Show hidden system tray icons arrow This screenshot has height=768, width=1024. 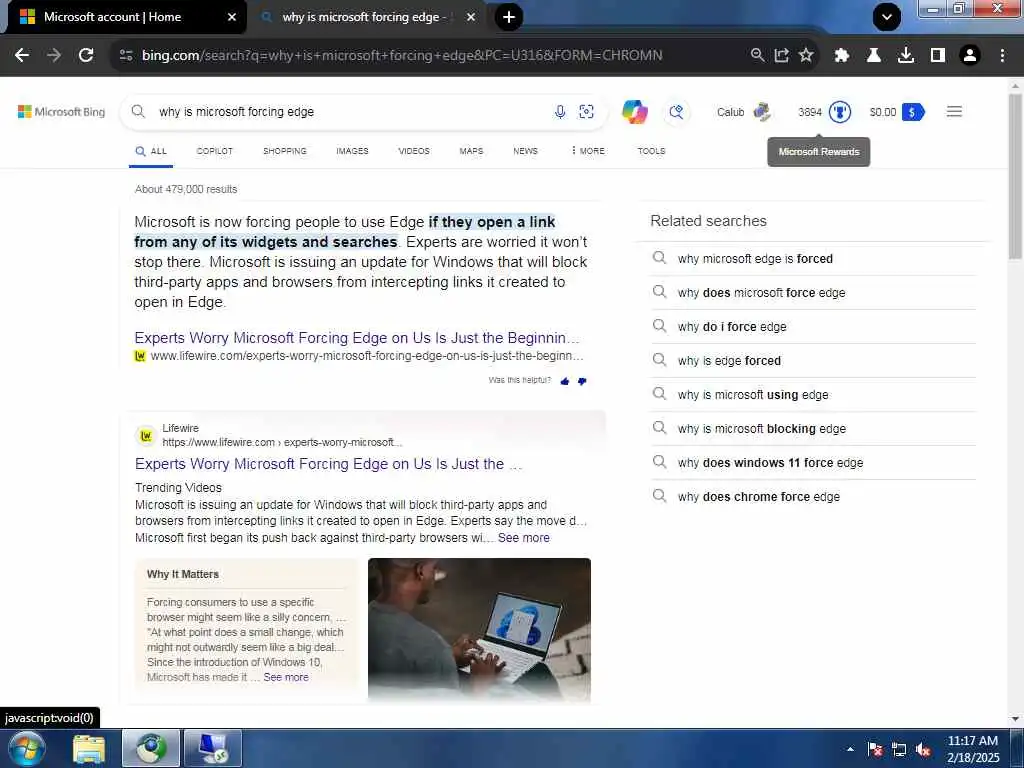coord(850,749)
